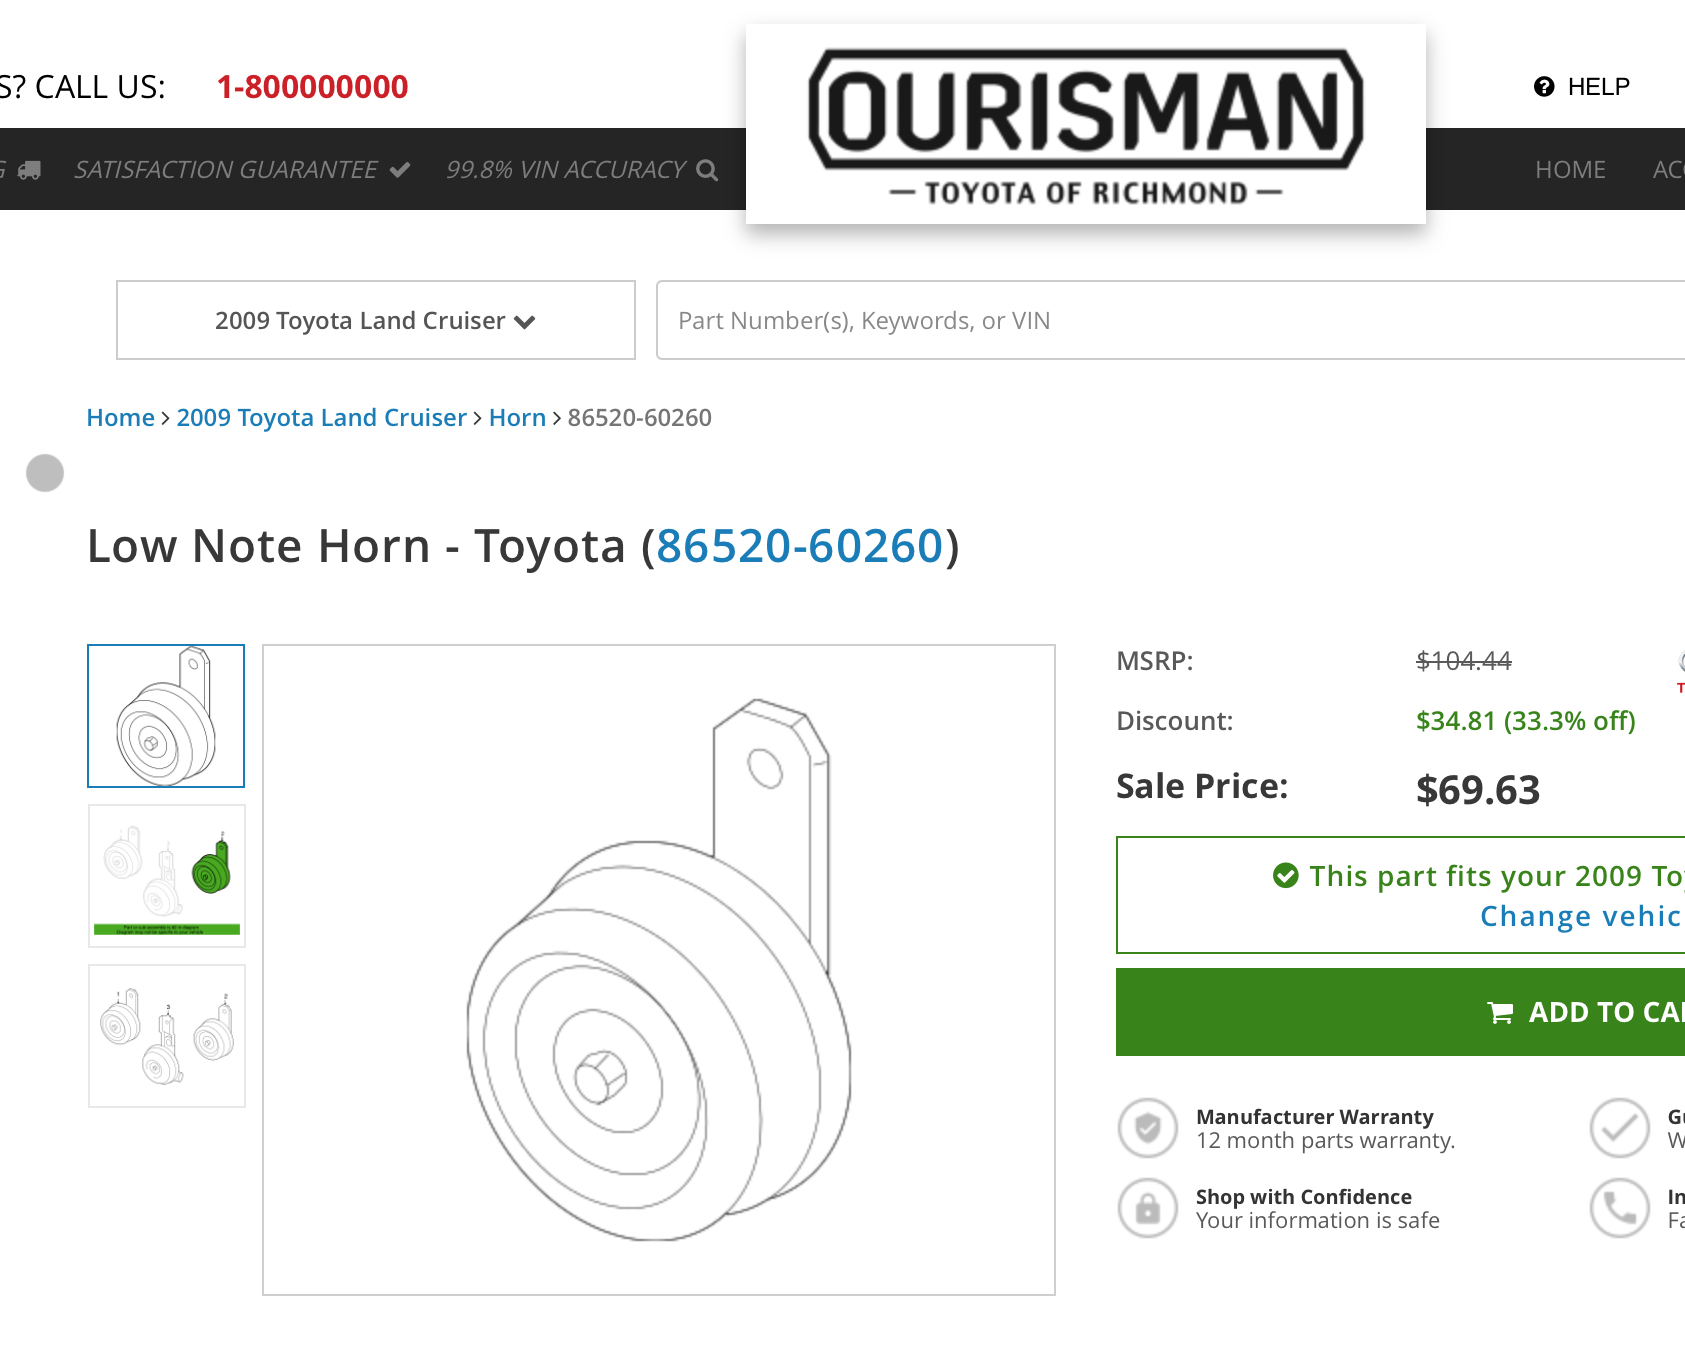Click the VIN accuracy magnifier icon
1685x1364 pixels.
[707, 170]
